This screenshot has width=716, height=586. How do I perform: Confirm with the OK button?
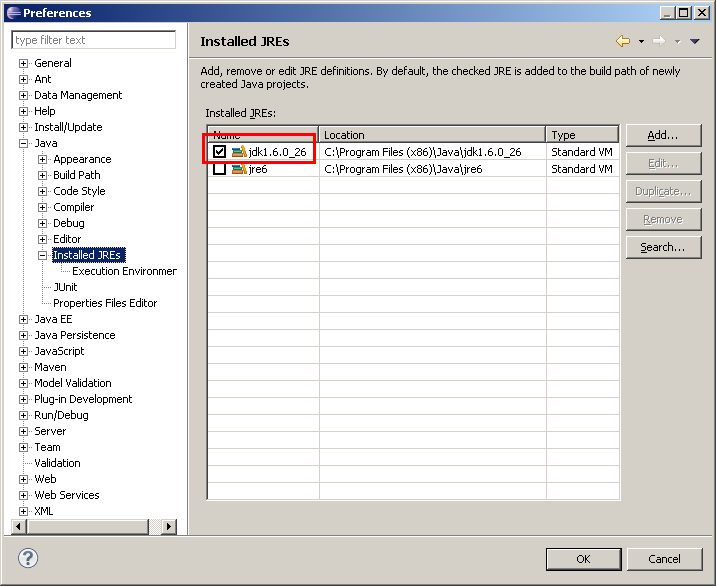click(583, 559)
